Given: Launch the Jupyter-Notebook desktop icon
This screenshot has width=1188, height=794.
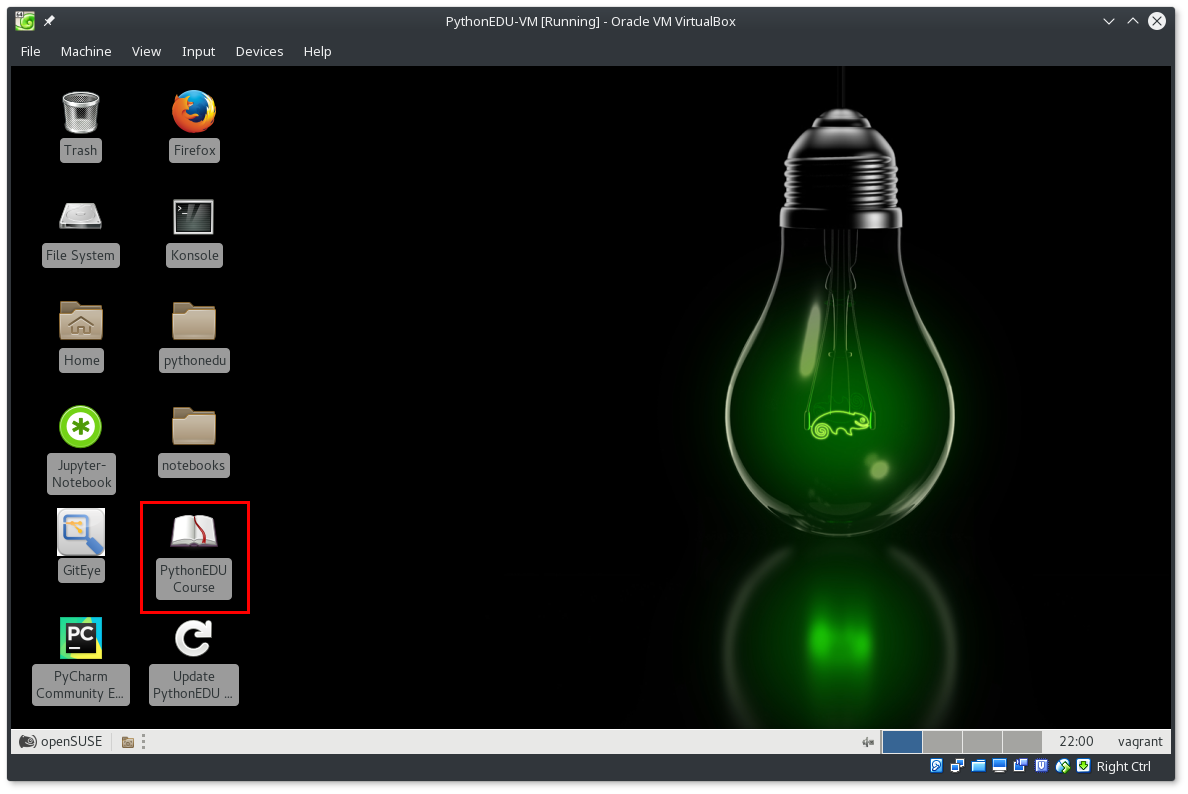Looking at the screenshot, I should tap(80, 427).
